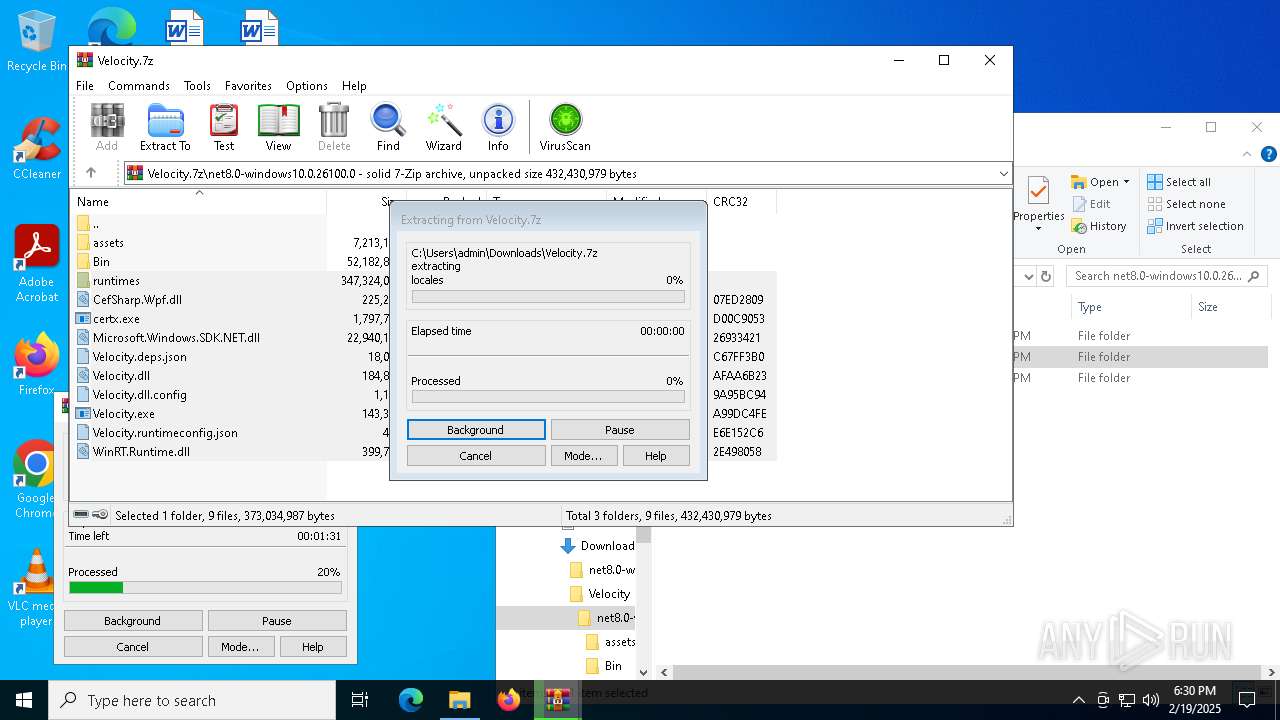Viewport: 1280px width, 720px height.
Task: Open the Tools menu
Action: point(197,86)
